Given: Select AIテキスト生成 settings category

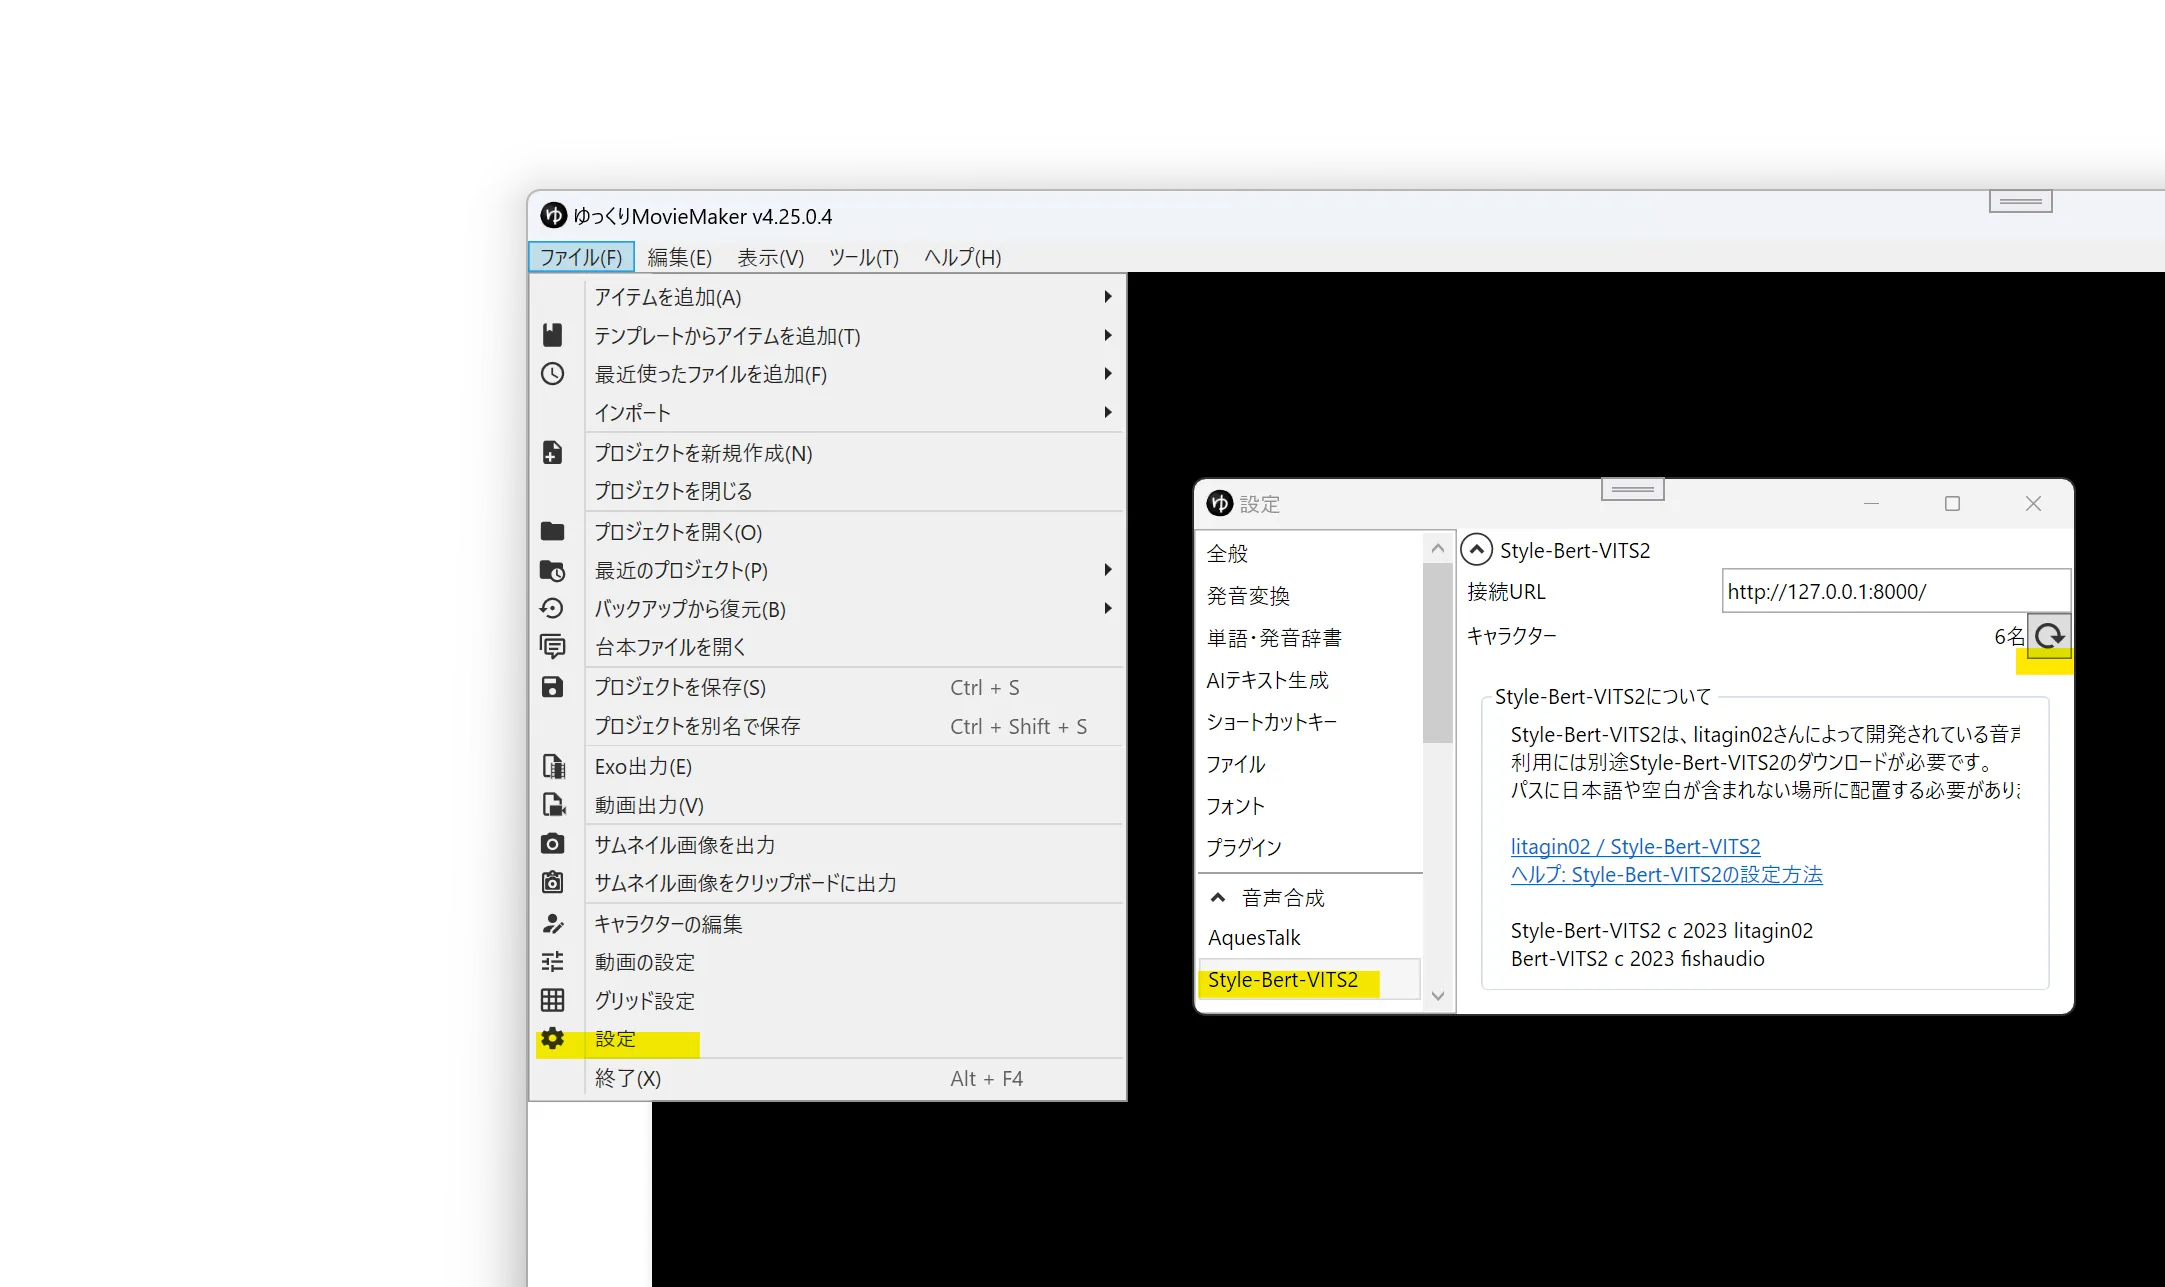Looking at the screenshot, I should point(1309,680).
